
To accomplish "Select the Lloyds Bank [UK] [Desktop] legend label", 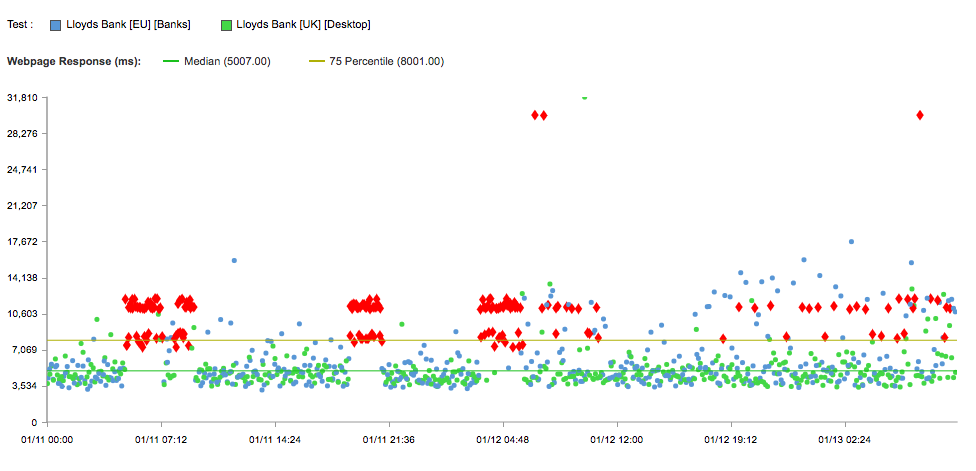I will (304, 25).
